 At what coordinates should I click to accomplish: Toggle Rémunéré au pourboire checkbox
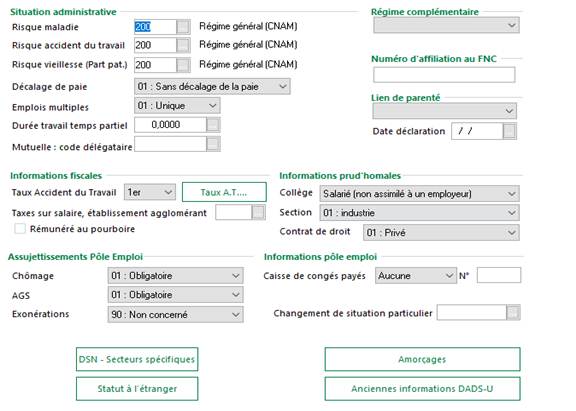[20, 229]
